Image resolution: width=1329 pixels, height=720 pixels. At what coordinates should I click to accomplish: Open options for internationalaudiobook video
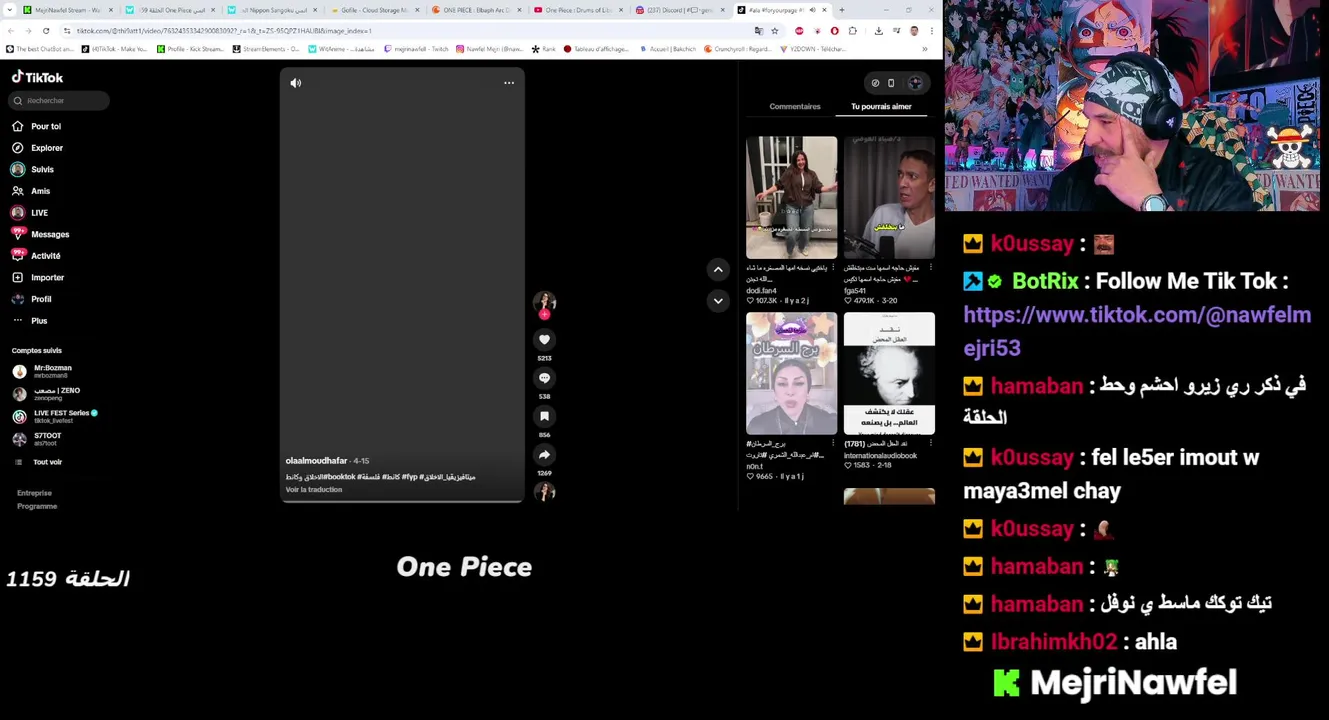(x=931, y=444)
